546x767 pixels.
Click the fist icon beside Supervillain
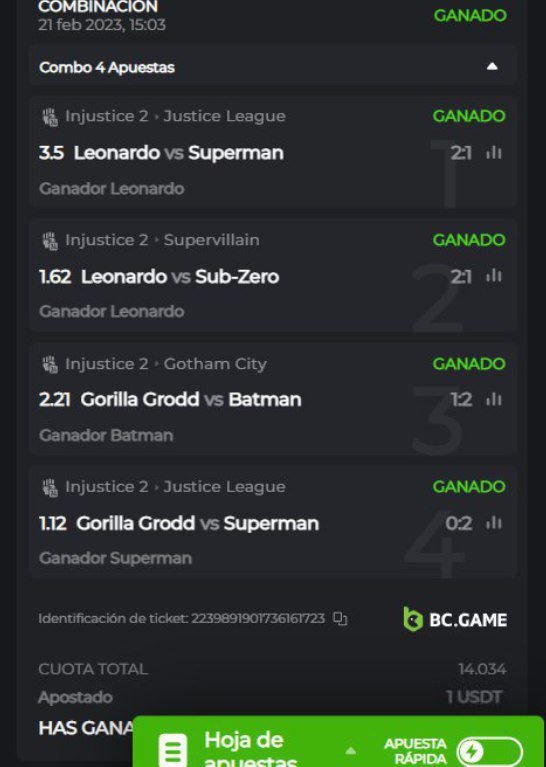pyautogui.click(x=50, y=241)
